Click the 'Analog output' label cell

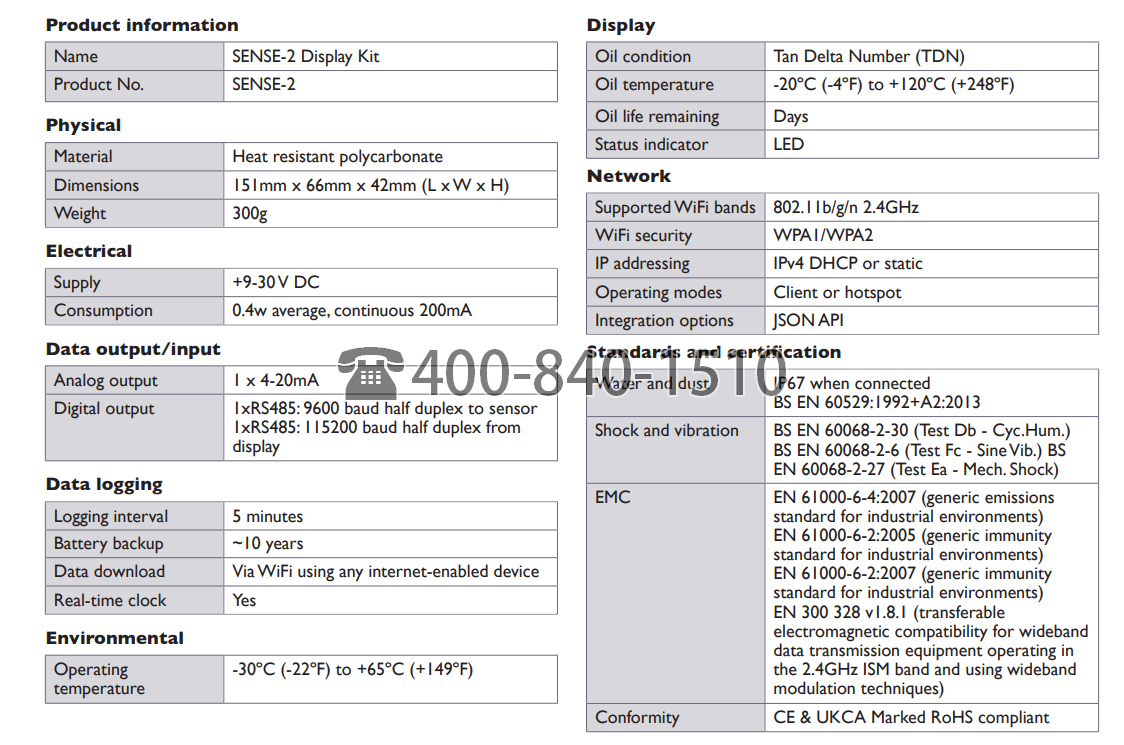coord(135,381)
